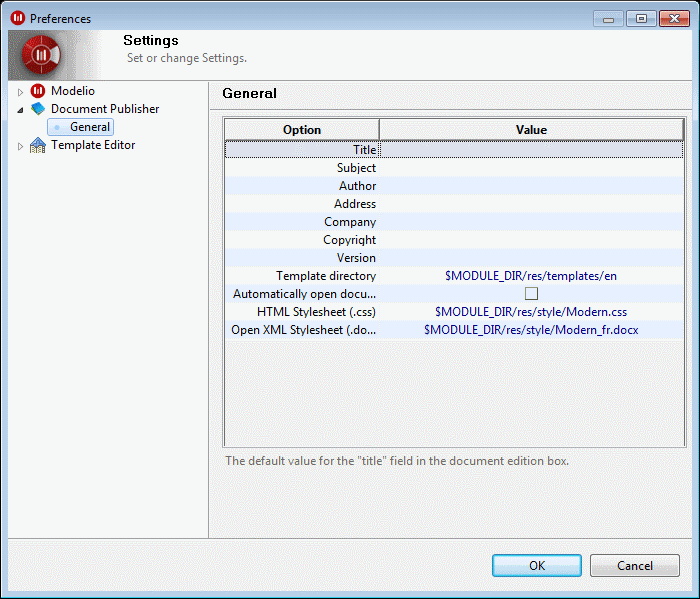The height and width of the screenshot is (599, 700).
Task: Select Document Publisher tree entry
Action: pos(105,109)
